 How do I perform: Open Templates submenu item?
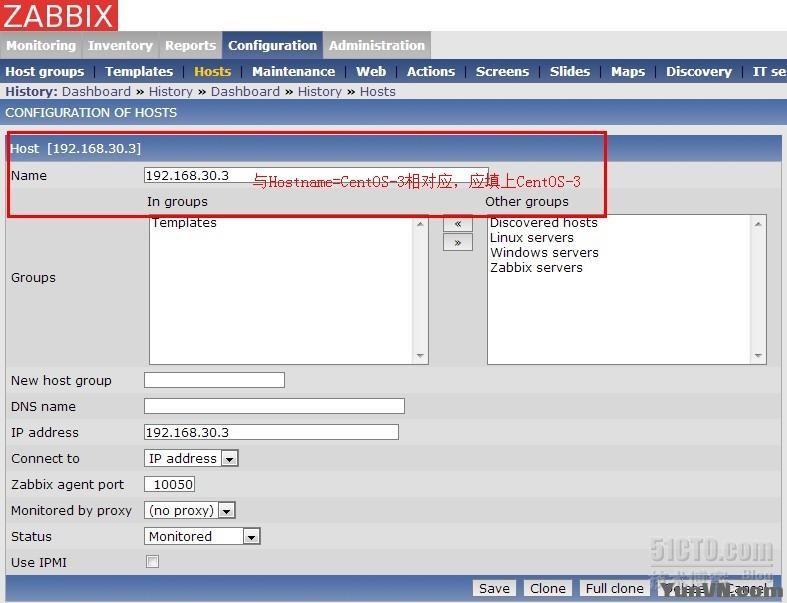point(139,71)
